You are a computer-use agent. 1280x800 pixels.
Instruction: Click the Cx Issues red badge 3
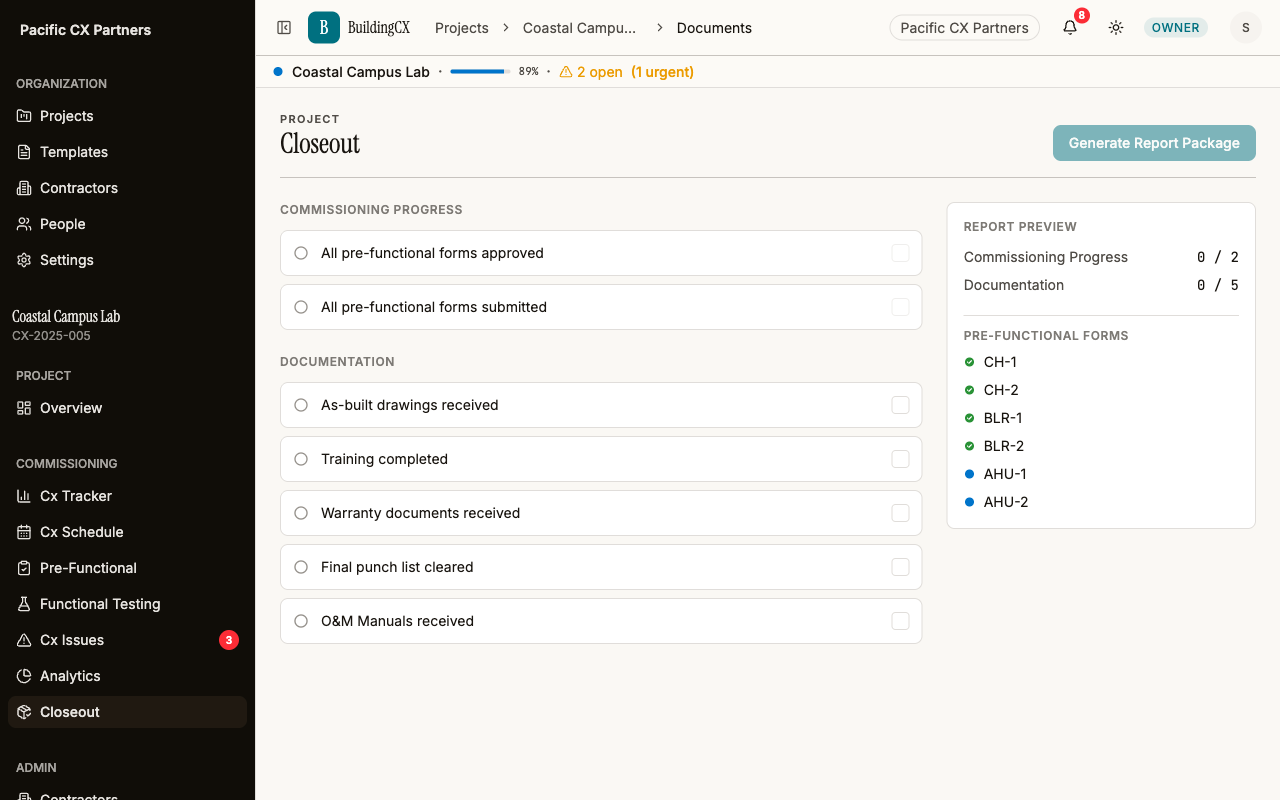point(229,640)
